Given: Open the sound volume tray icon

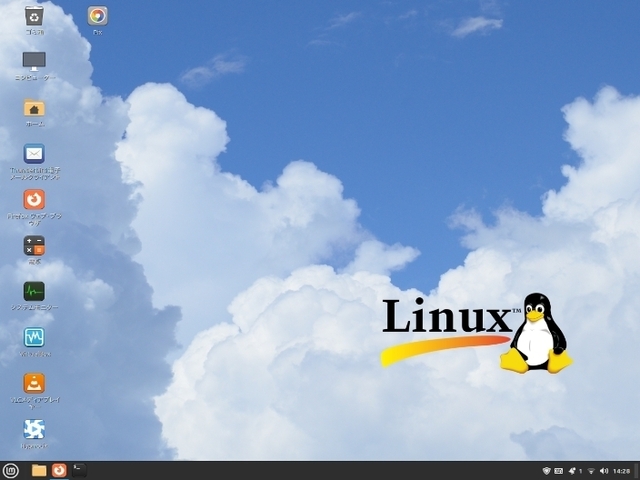Looking at the screenshot, I should 604,471.
